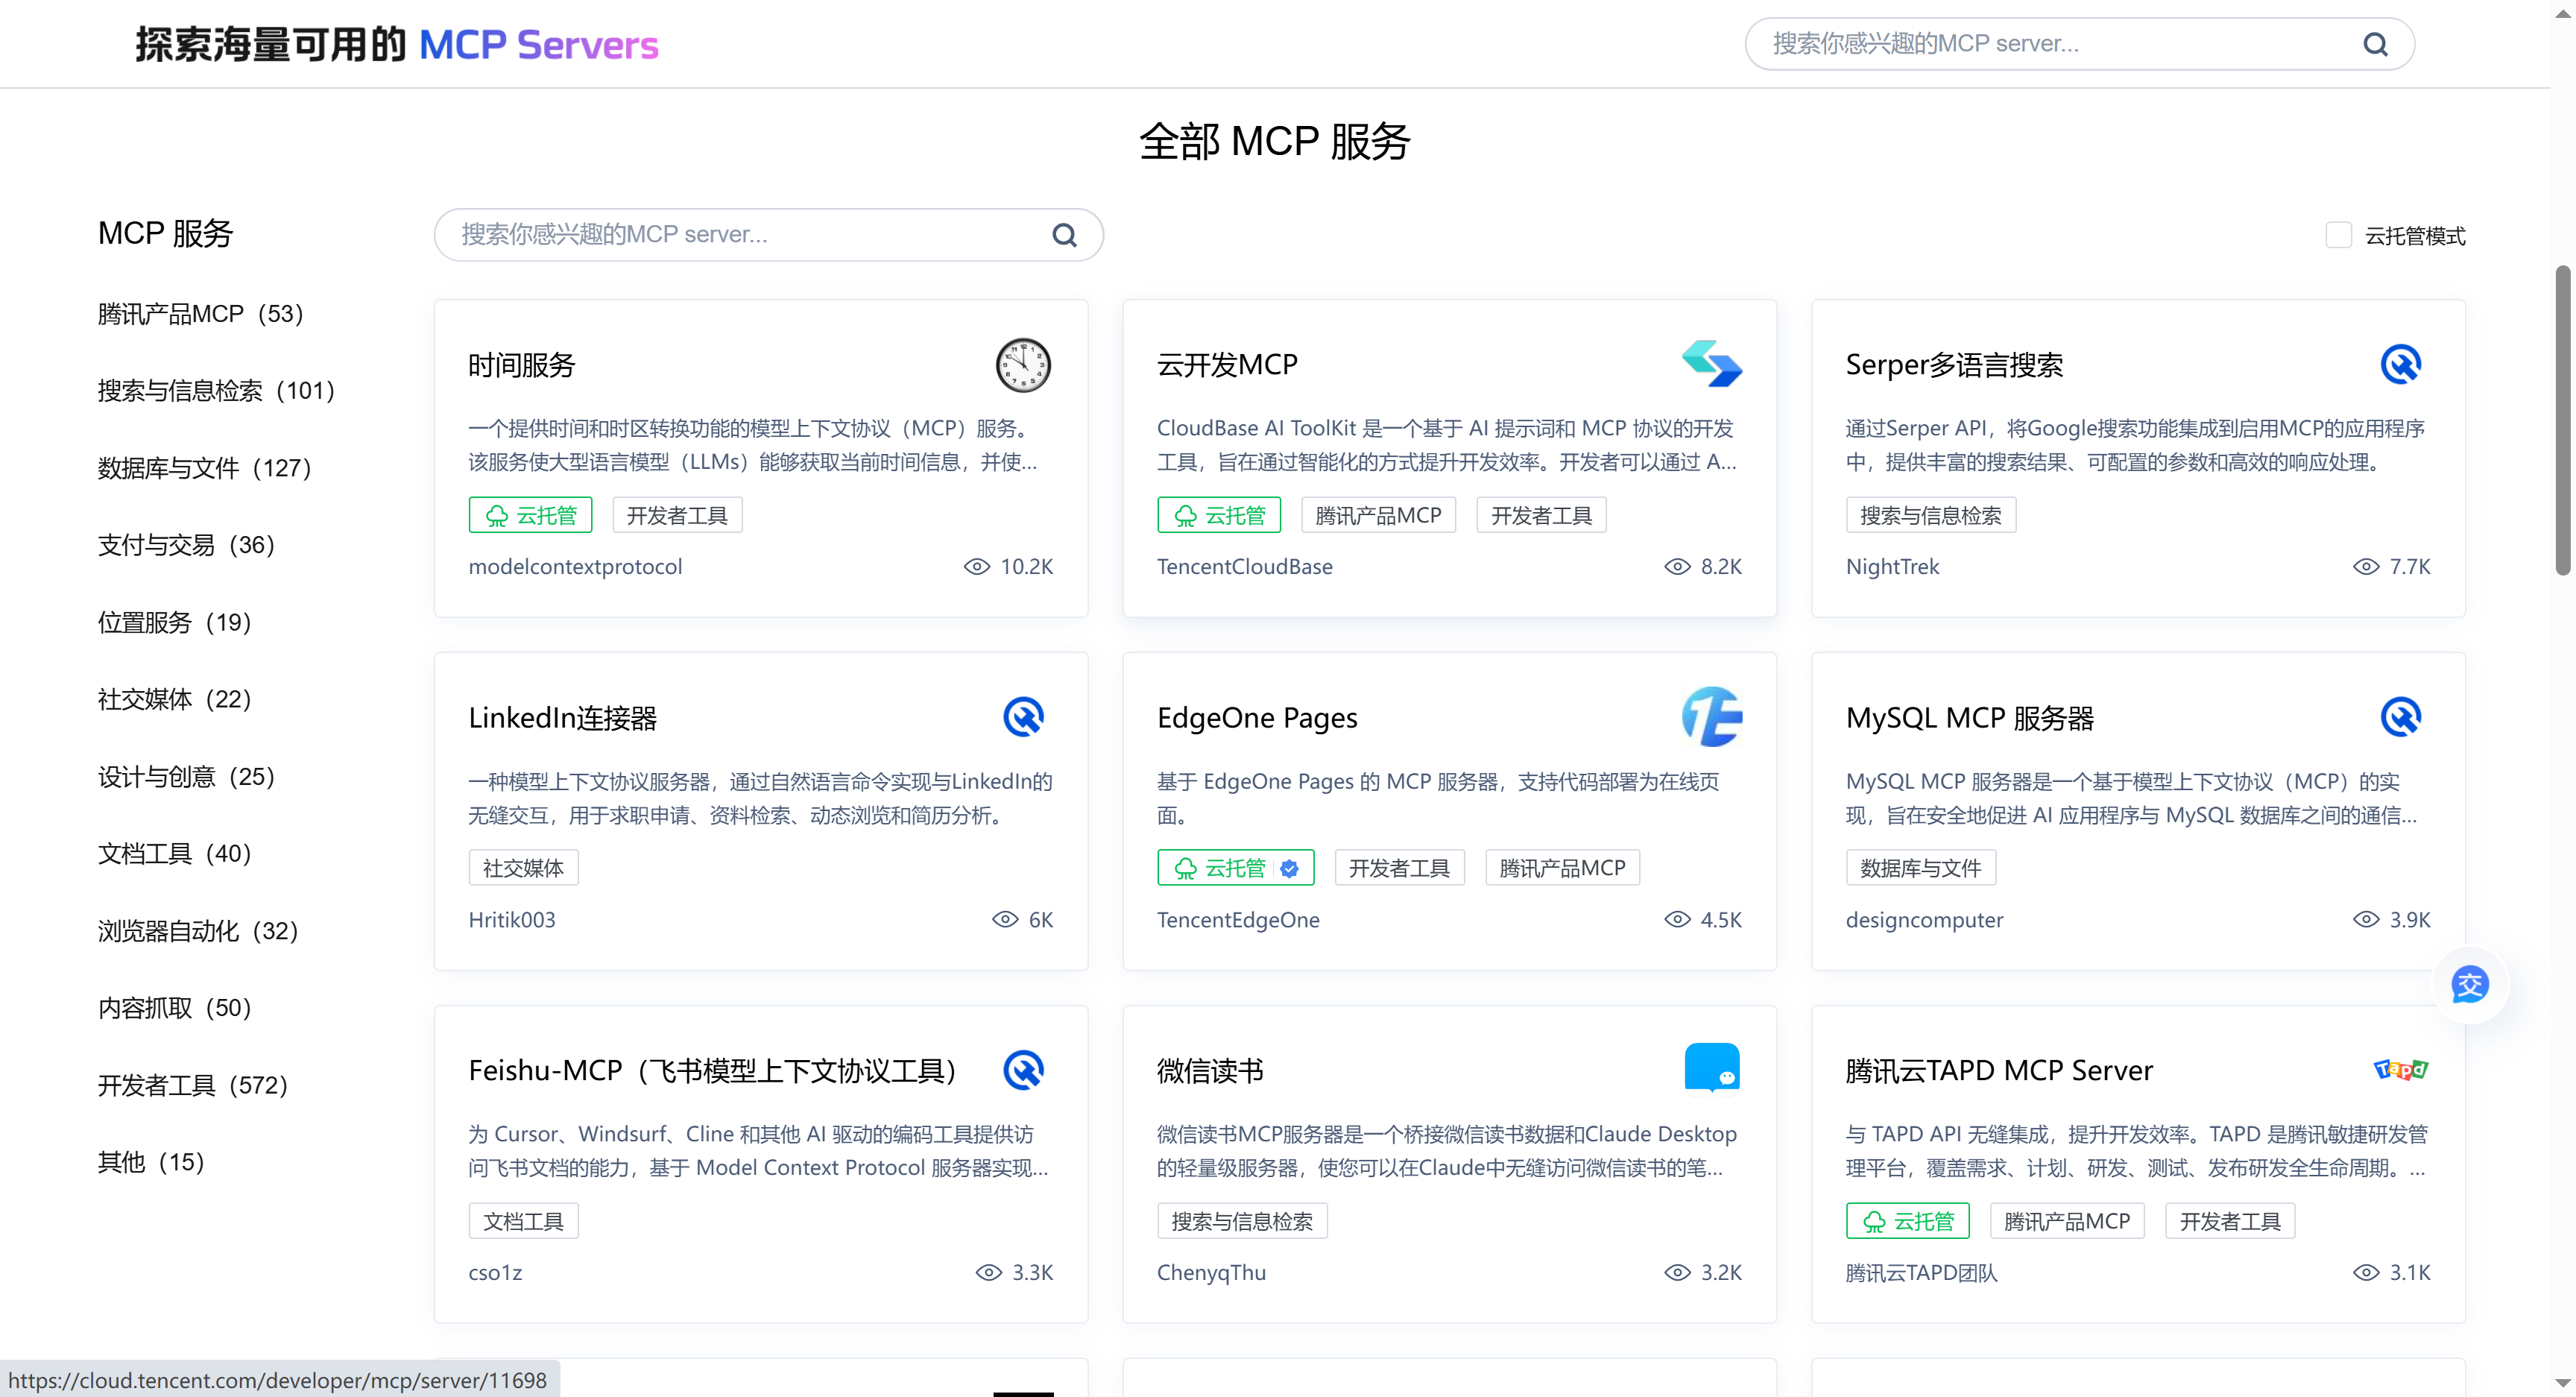This screenshot has width=2576, height=1397.
Task: Click the 微信读书 blue chat icon
Action: tap(1711, 1068)
